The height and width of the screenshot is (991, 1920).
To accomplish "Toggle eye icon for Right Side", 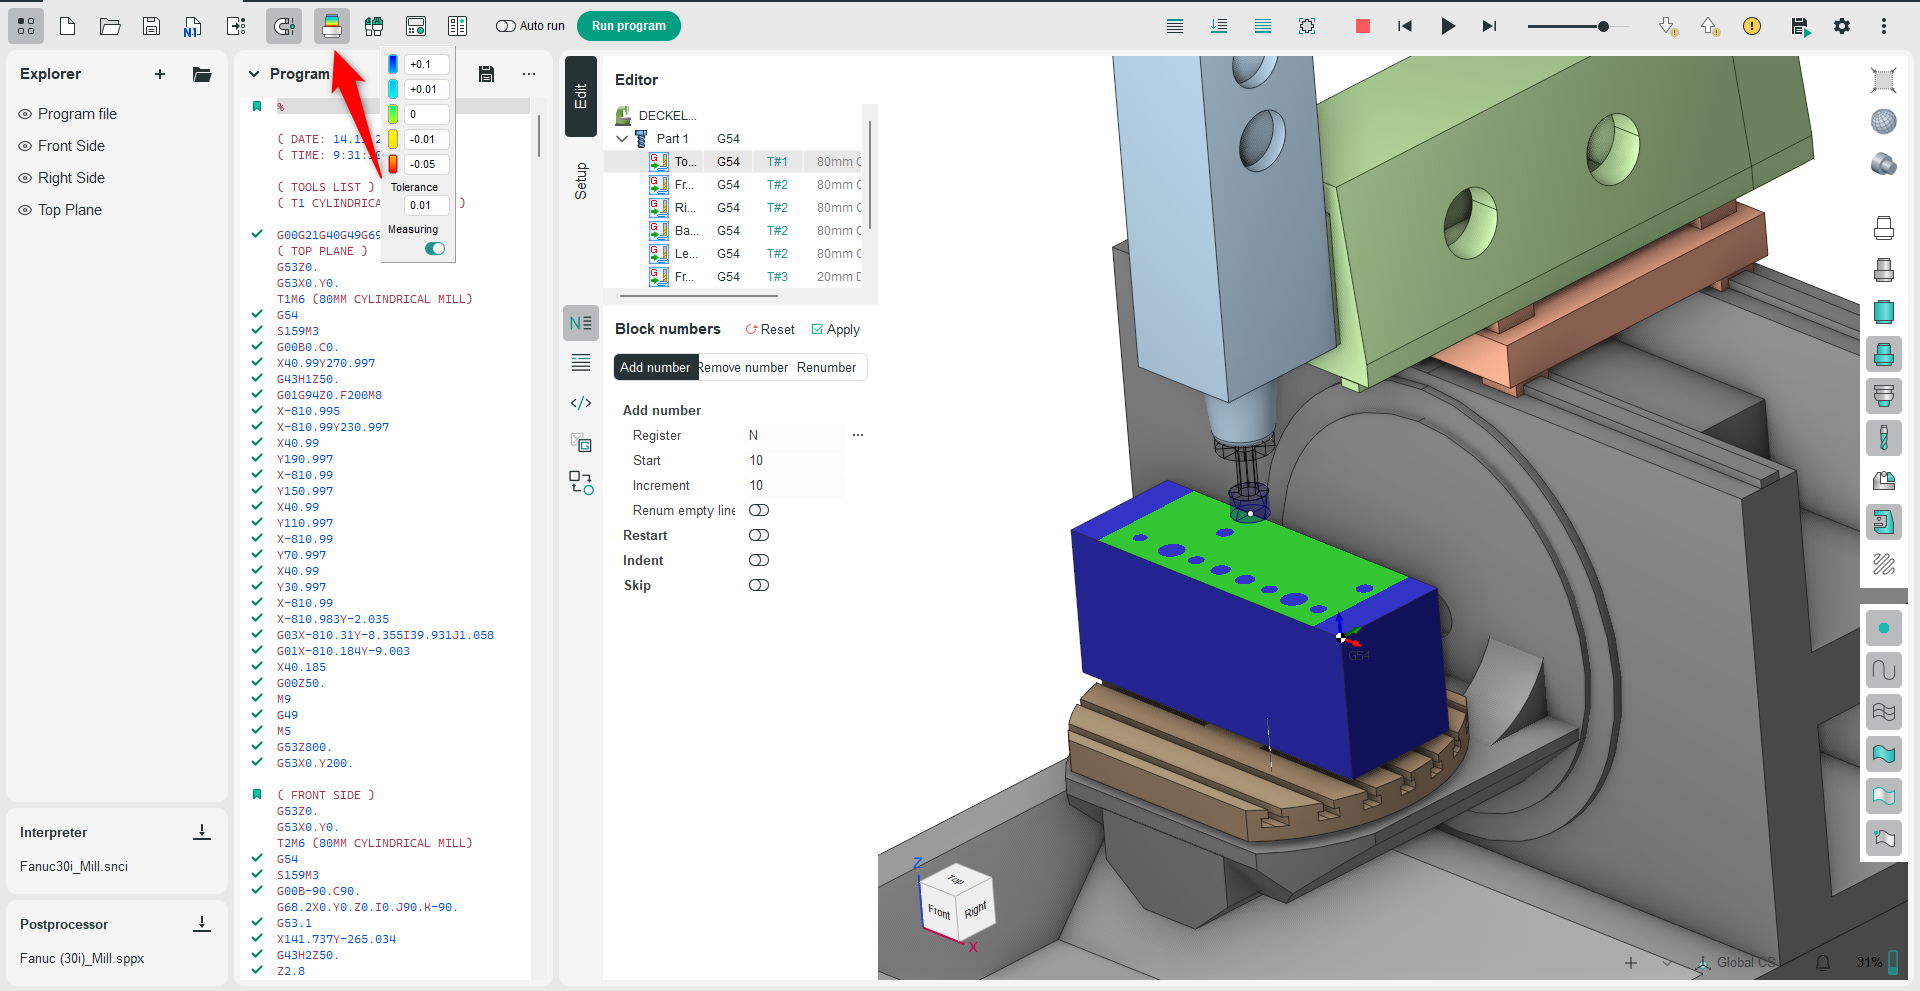I will point(25,178).
